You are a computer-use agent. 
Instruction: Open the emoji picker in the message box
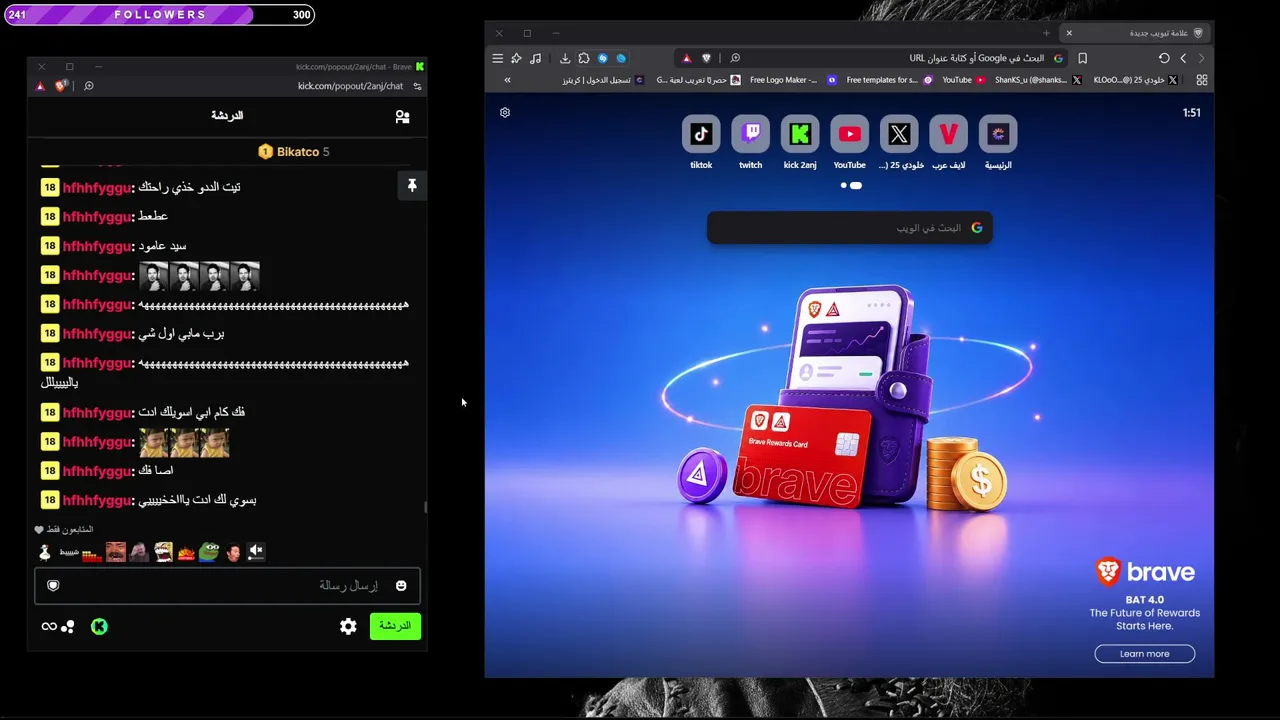tap(401, 586)
